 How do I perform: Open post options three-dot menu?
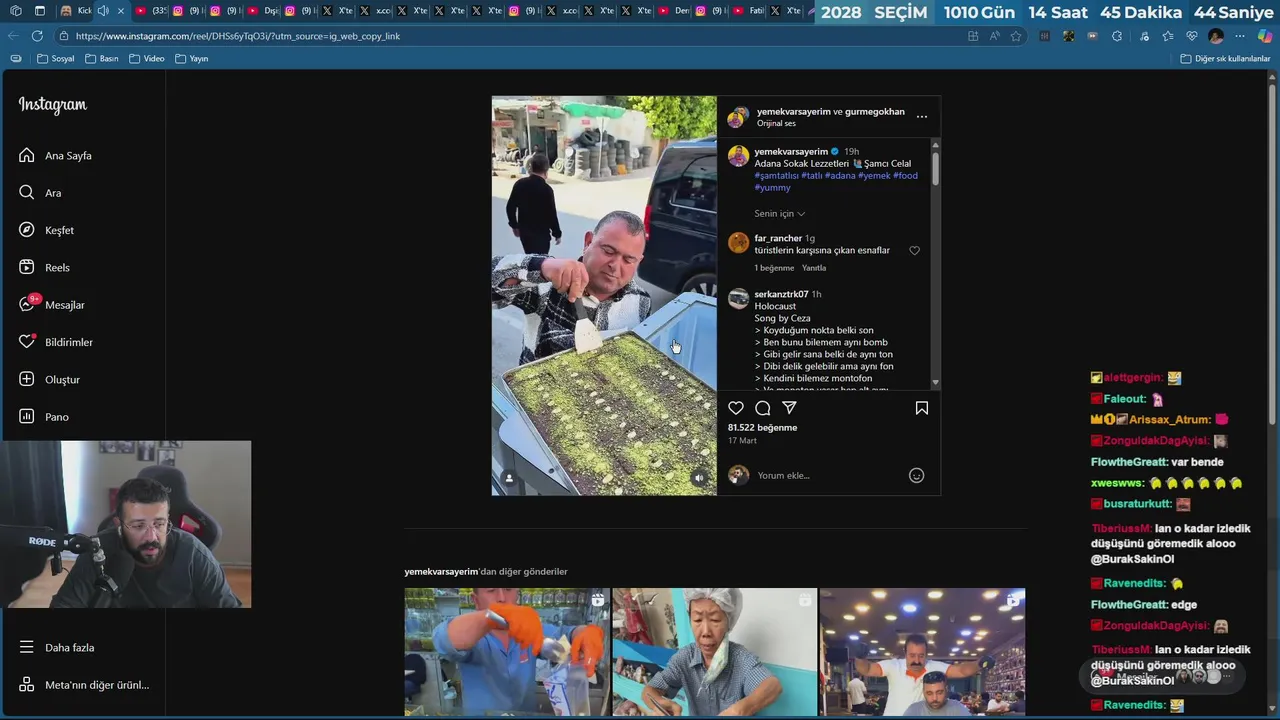[x=922, y=117]
